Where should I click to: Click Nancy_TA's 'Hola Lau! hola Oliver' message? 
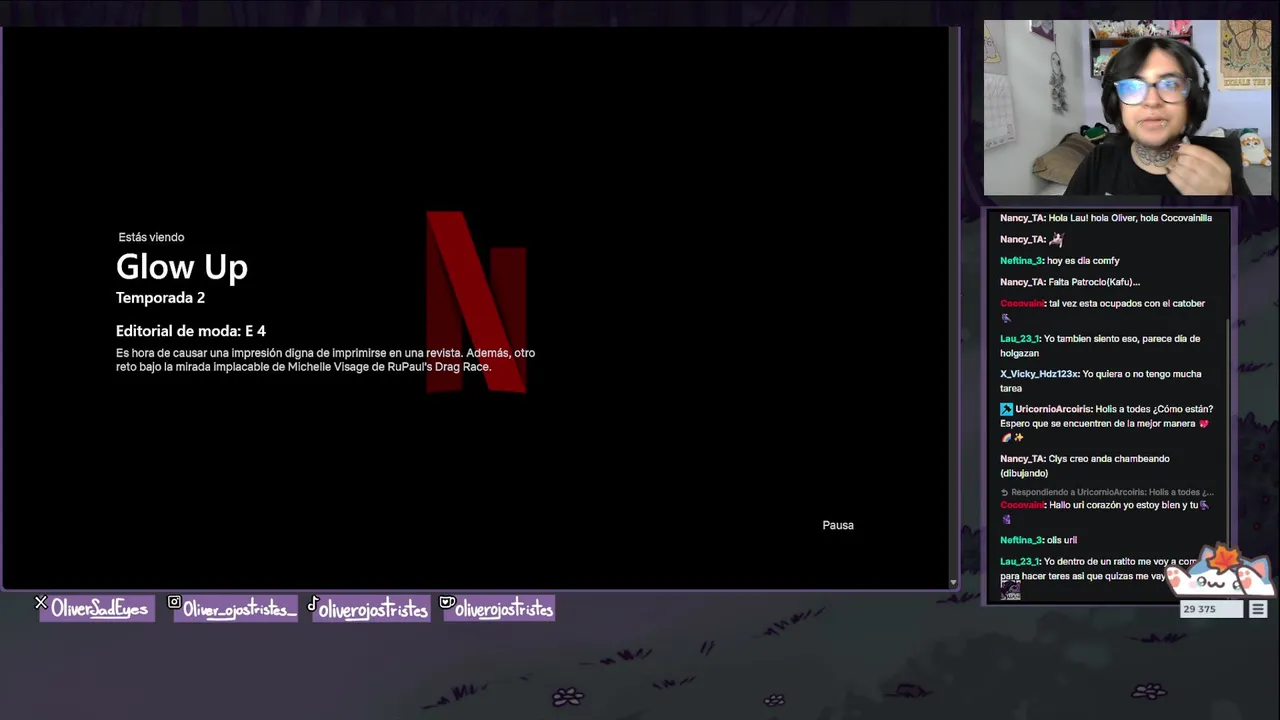[1106, 218]
